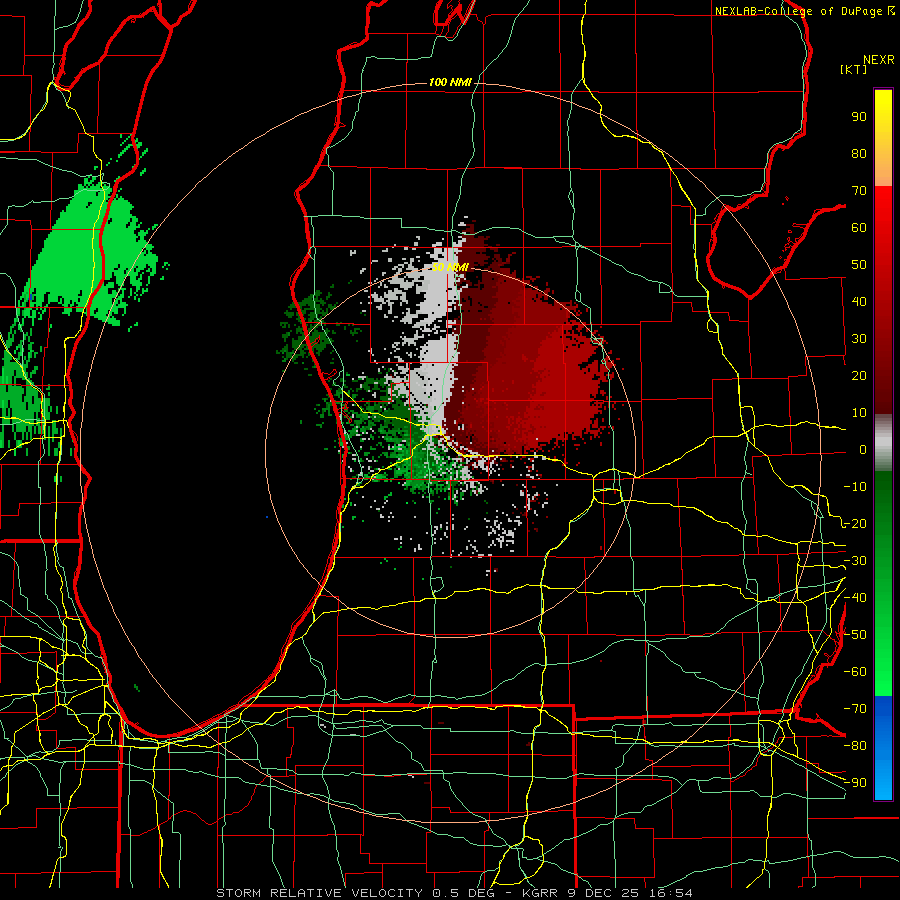Click the blue bottom segment of the color bar
The height and width of the screenshot is (900, 900).
[x=883, y=748]
